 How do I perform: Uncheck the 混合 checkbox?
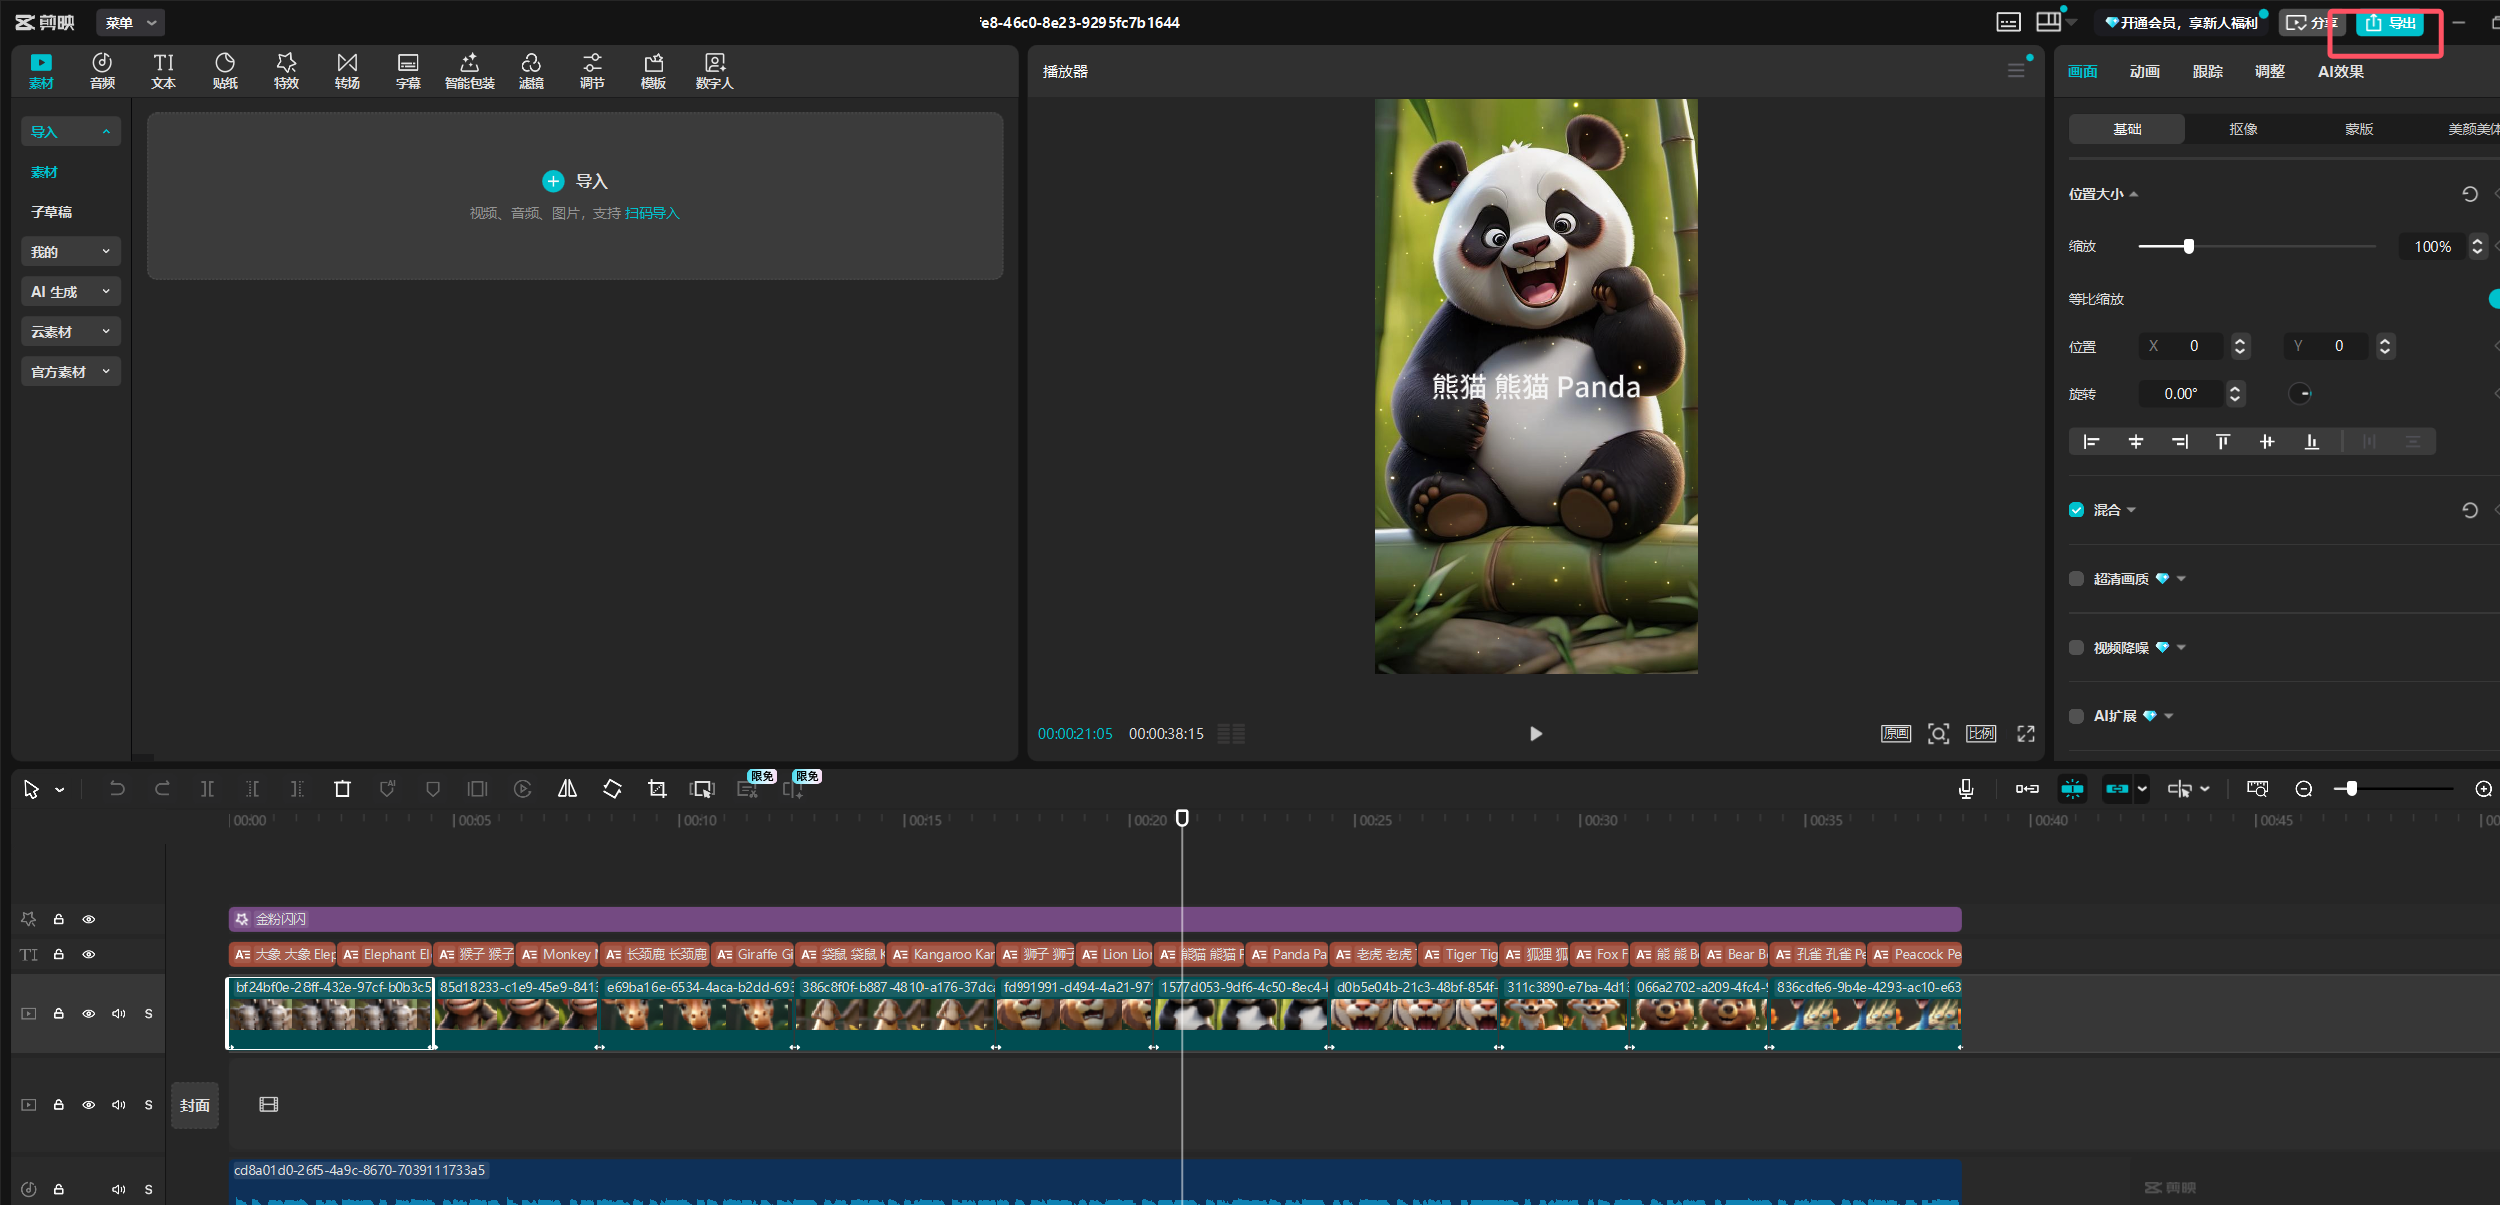click(x=2077, y=510)
